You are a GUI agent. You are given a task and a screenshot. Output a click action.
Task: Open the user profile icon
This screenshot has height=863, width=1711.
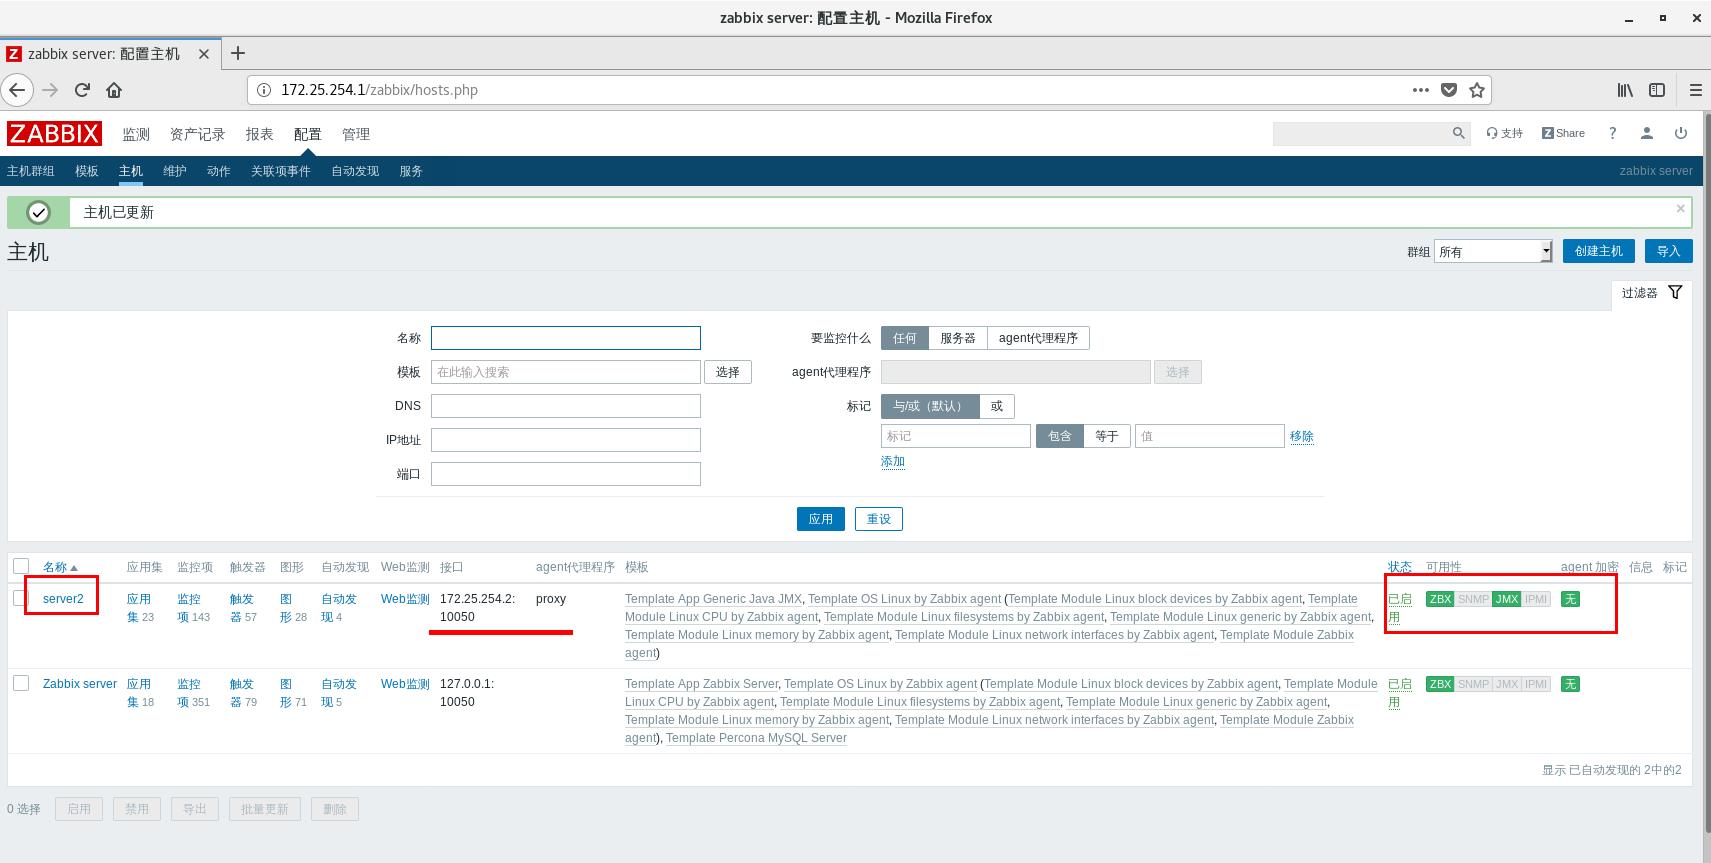coord(1646,133)
